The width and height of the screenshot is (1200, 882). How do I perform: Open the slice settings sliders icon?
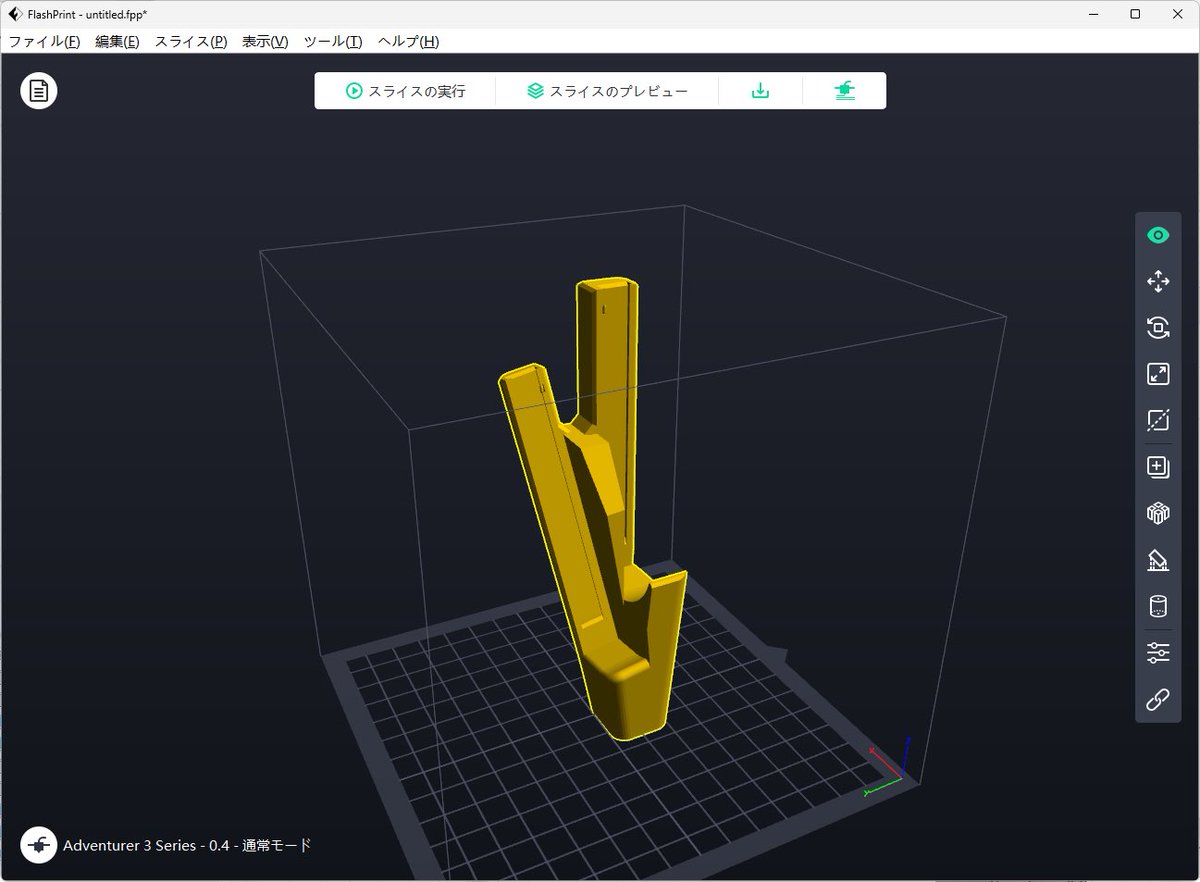click(1158, 653)
